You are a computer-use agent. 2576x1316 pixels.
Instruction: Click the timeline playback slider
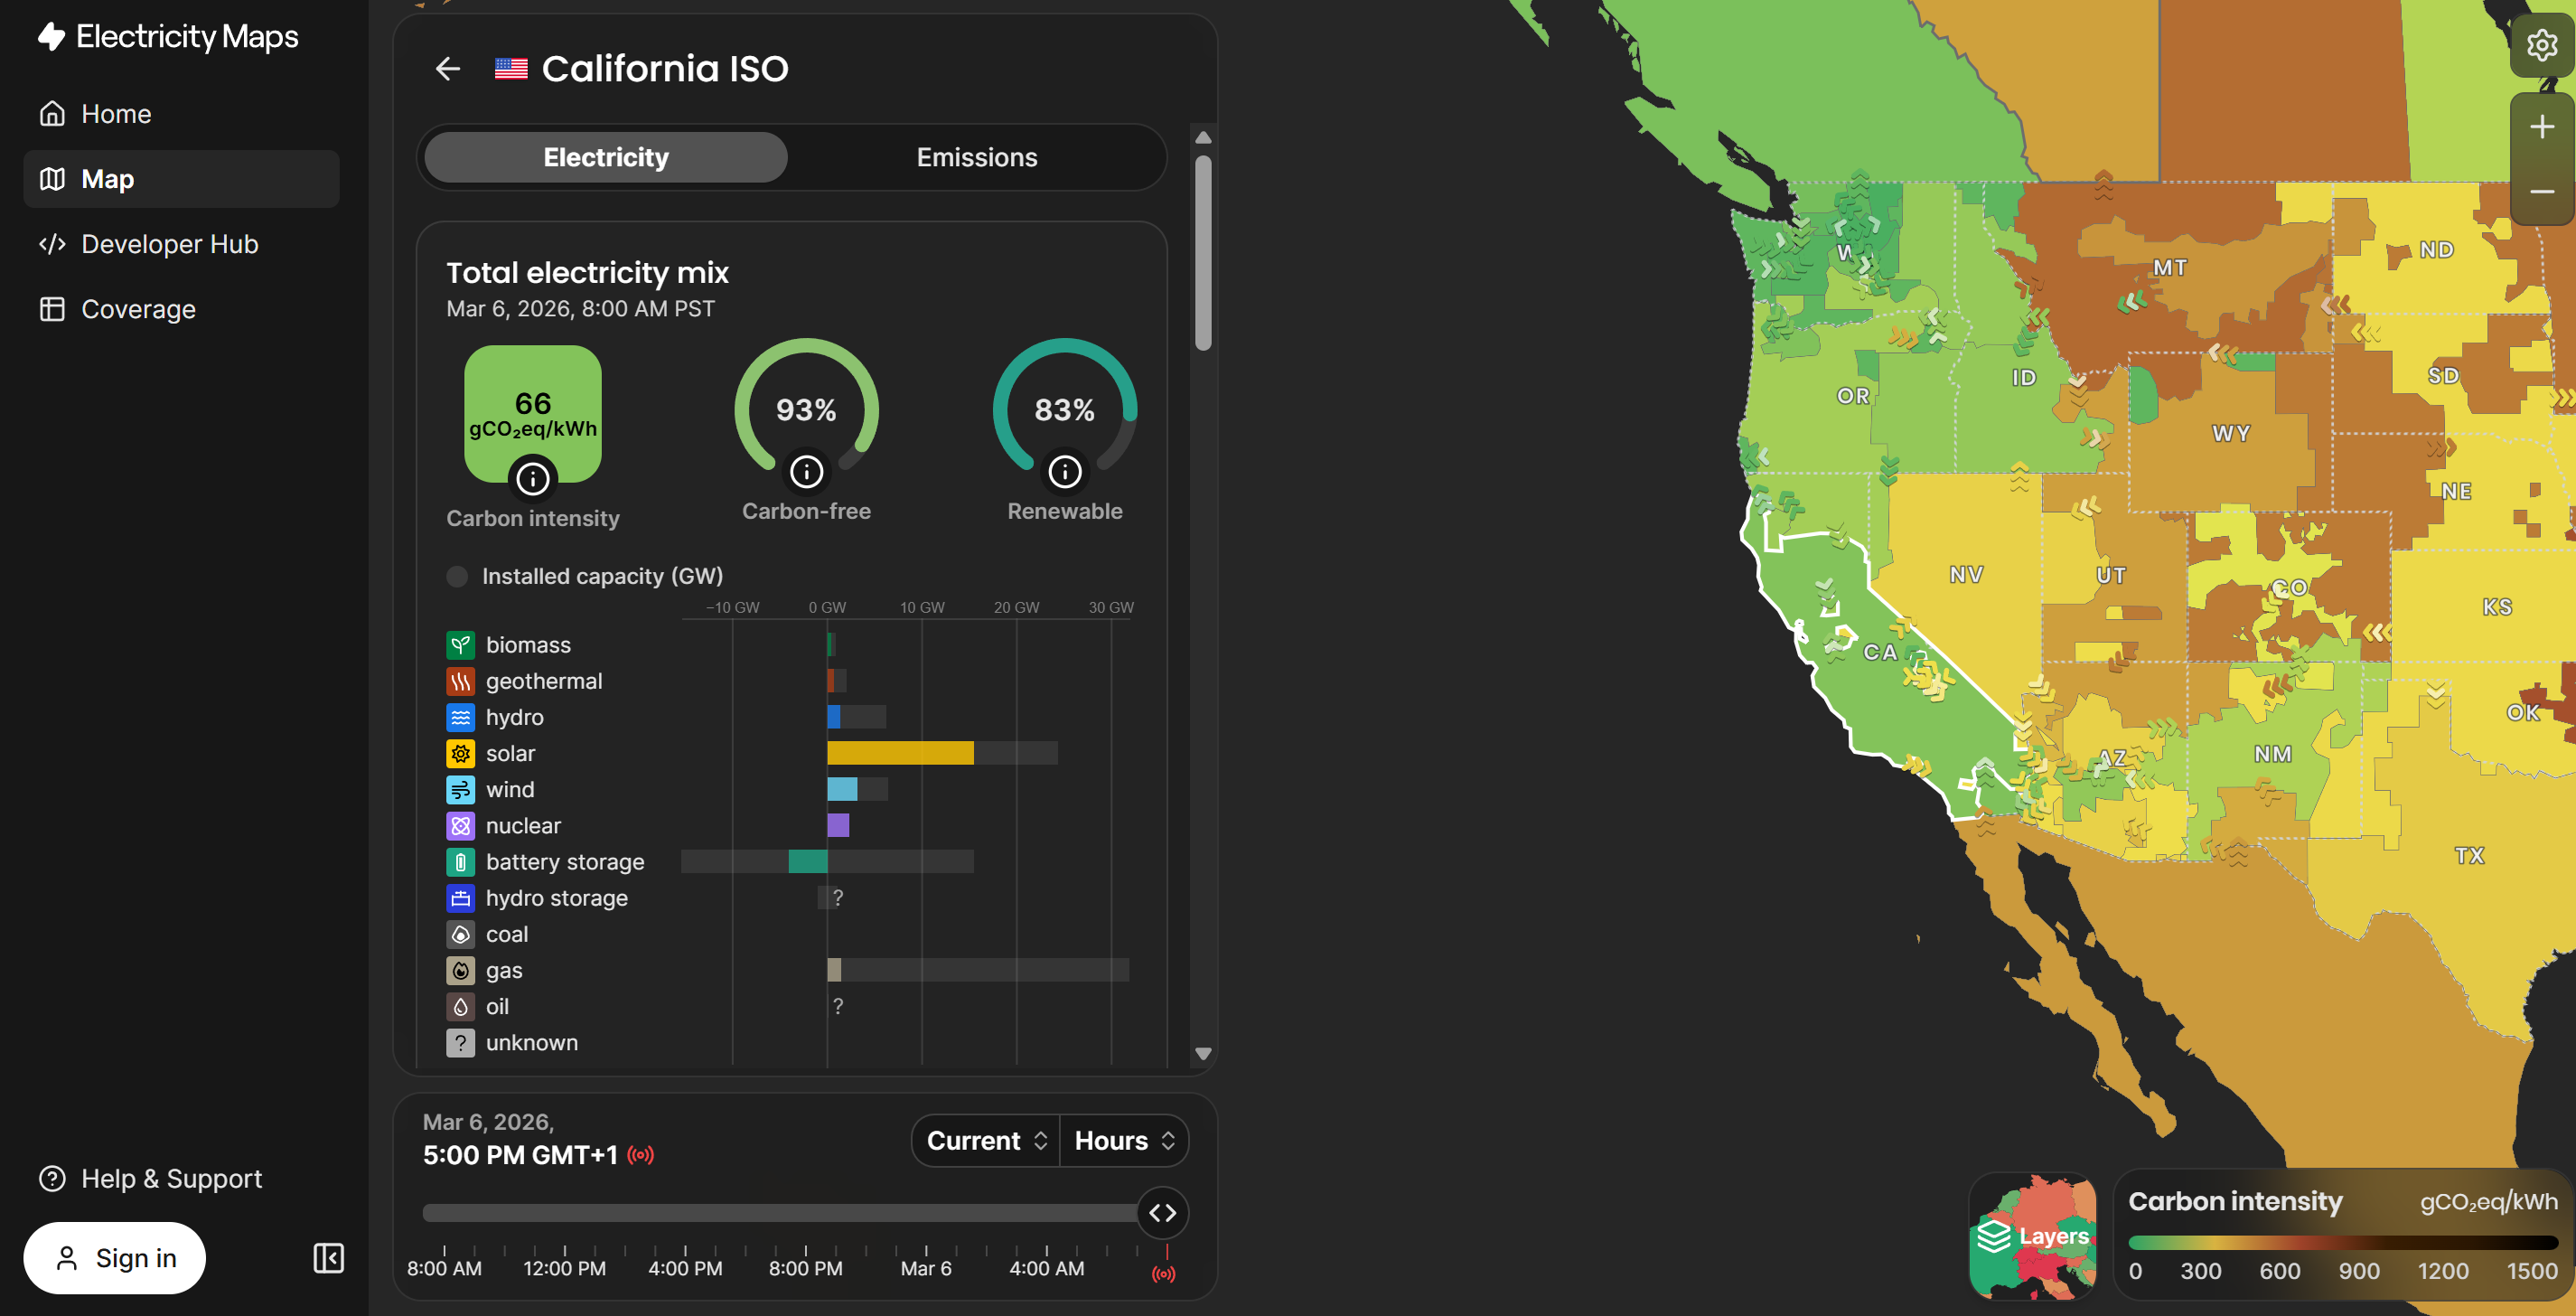pos(1163,1212)
